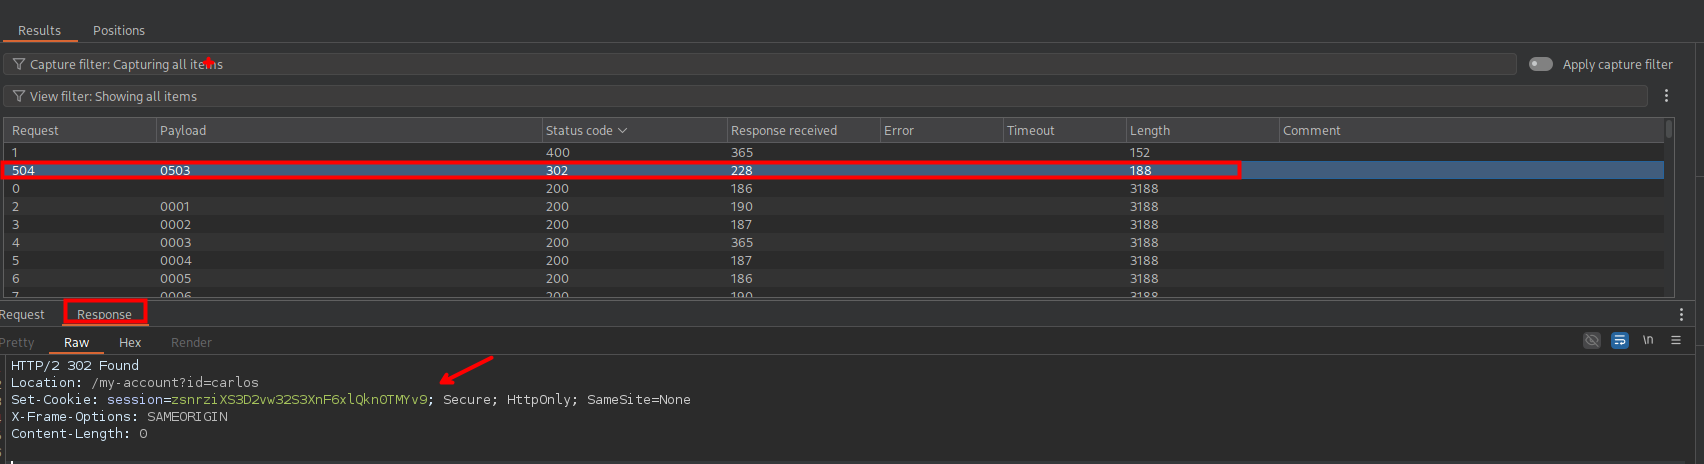Open the hamburger menu in response viewer
The height and width of the screenshot is (464, 1704).
click(x=1676, y=341)
